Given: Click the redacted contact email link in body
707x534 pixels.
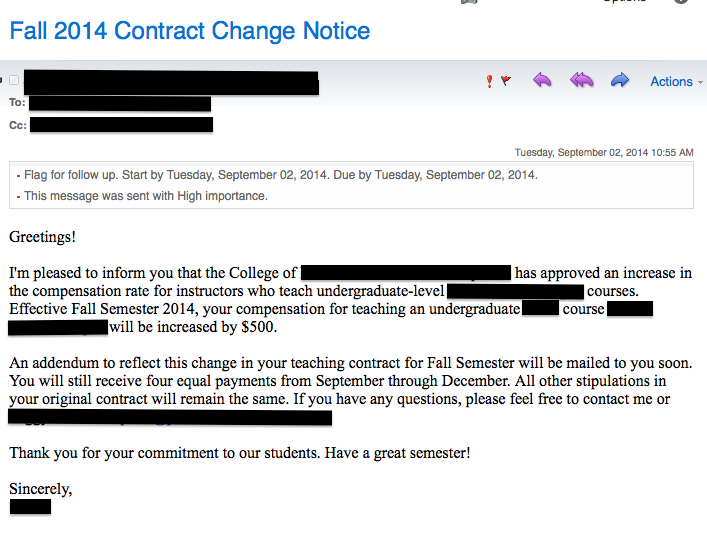Looking at the screenshot, I should pos(170,417).
